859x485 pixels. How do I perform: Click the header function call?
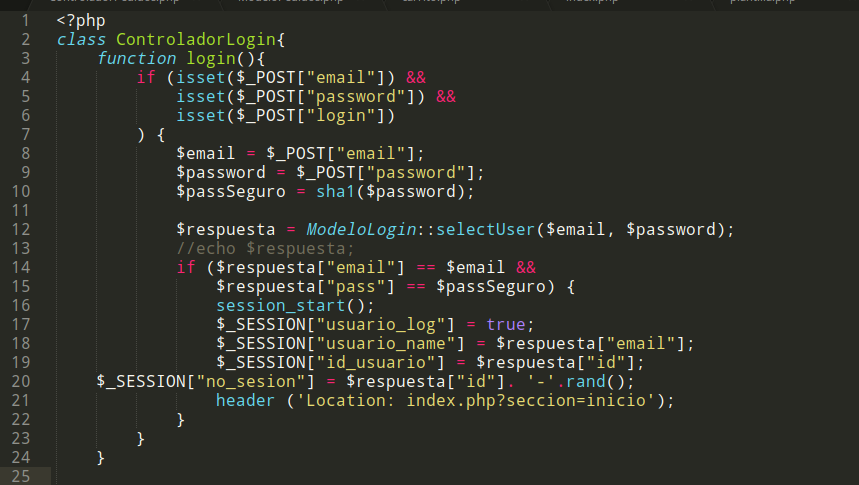tap(245, 401)
